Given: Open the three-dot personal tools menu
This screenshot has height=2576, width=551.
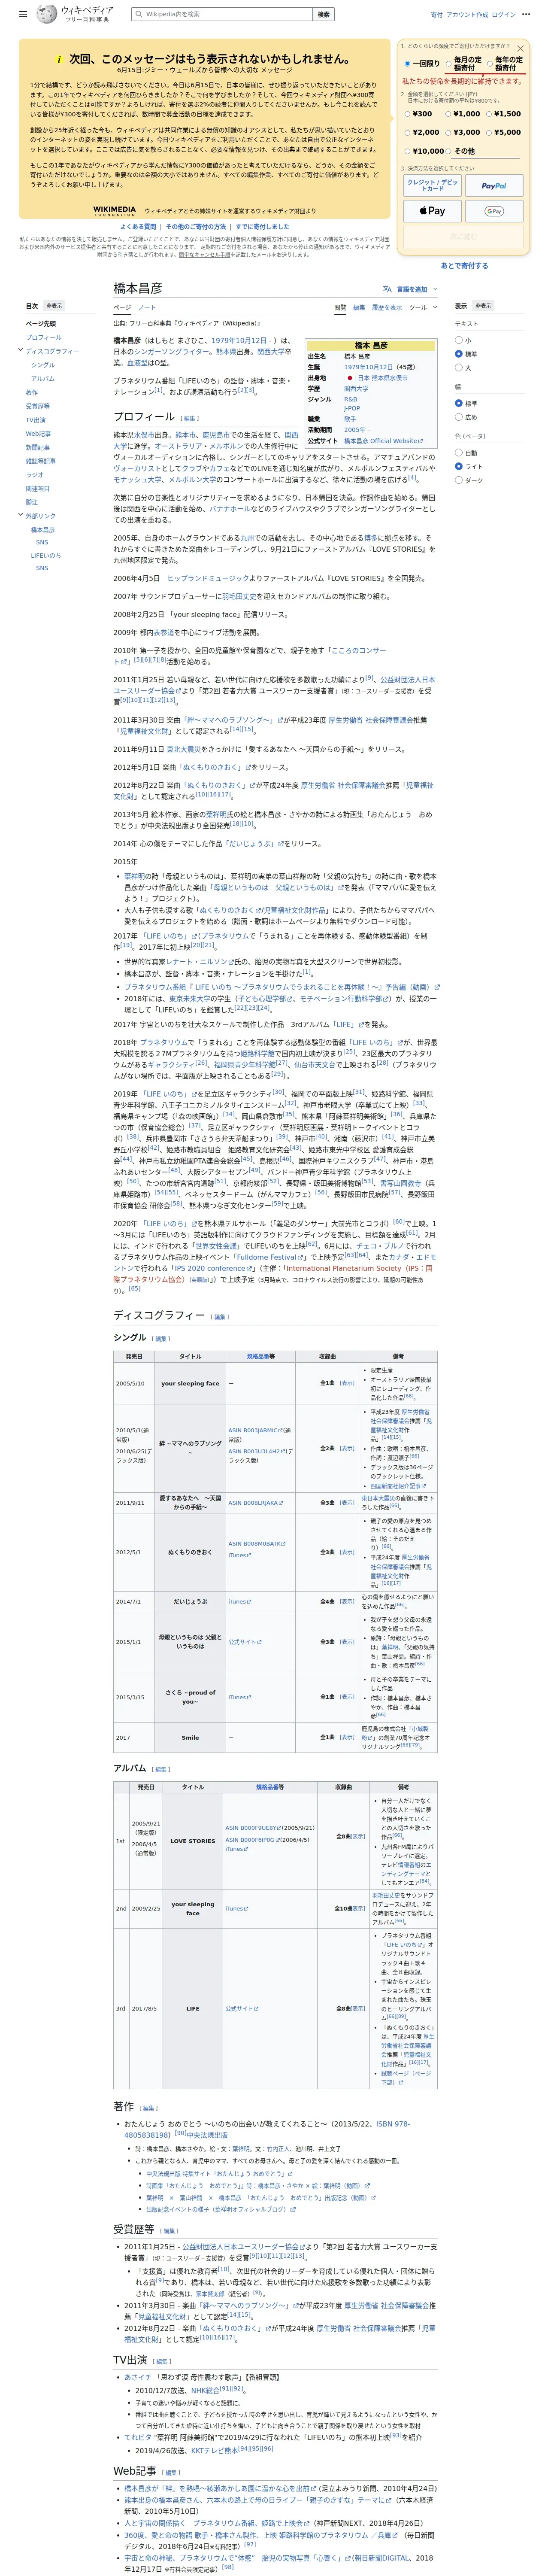Looking at the screenshot, I should point(527,14).
